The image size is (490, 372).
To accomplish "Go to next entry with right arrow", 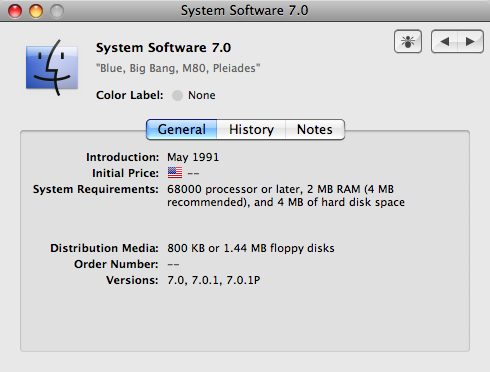I will tap(470, 42).
